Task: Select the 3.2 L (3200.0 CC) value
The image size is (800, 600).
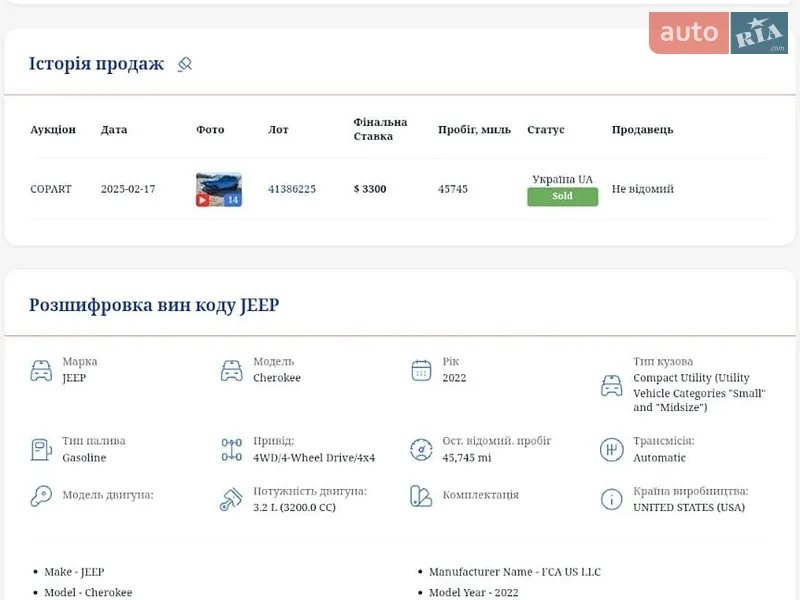Action: click(294, 507)
